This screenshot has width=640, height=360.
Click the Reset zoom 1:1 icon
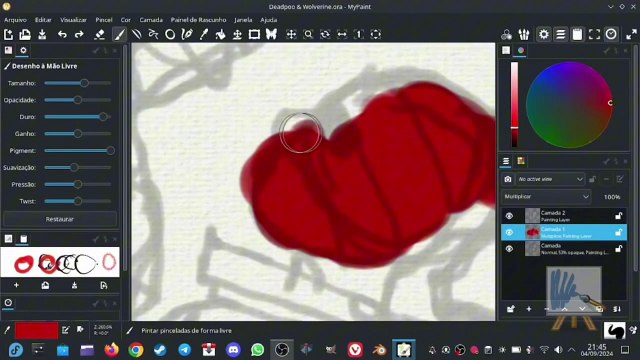pyautogui.click(x=358, y=35)
